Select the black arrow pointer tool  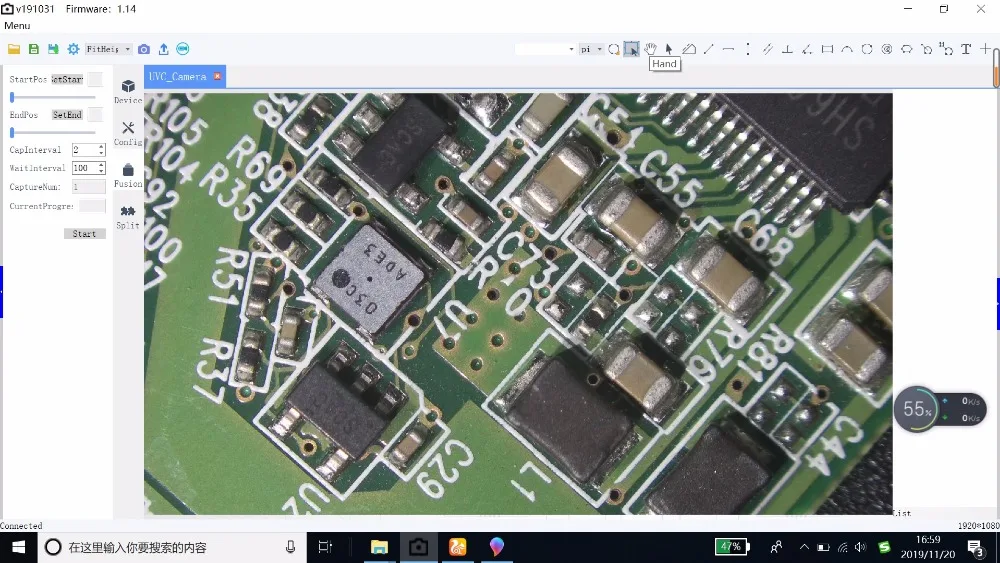(x=668, y=49)
